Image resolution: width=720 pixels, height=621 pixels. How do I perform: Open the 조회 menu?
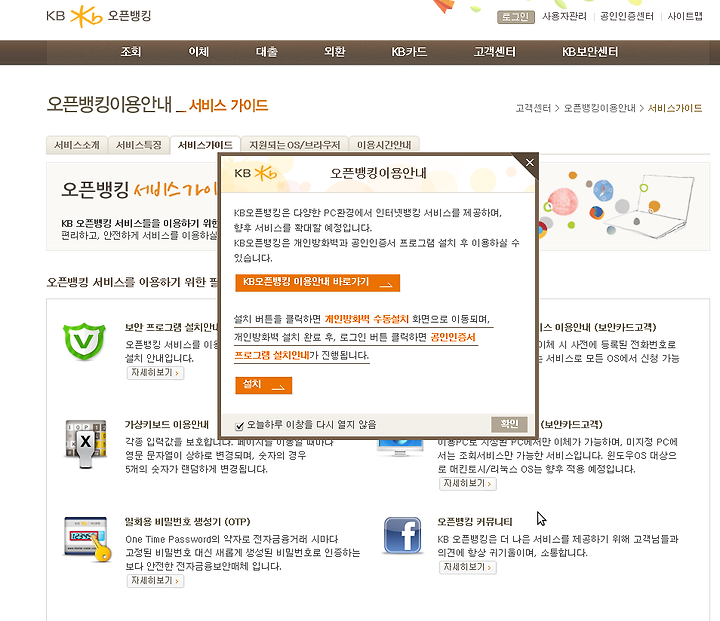[x=131, y=52]
